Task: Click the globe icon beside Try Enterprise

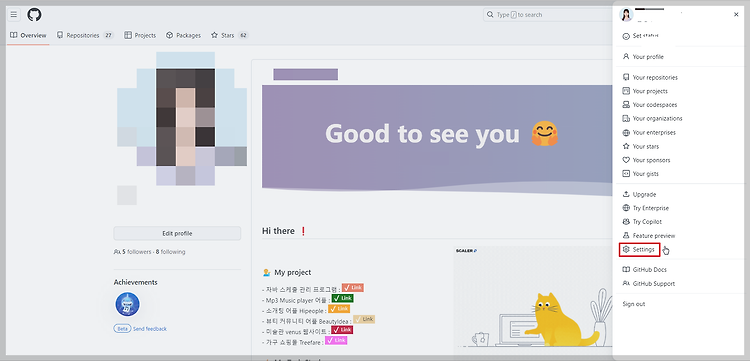Action: click(x=626, y=208)
